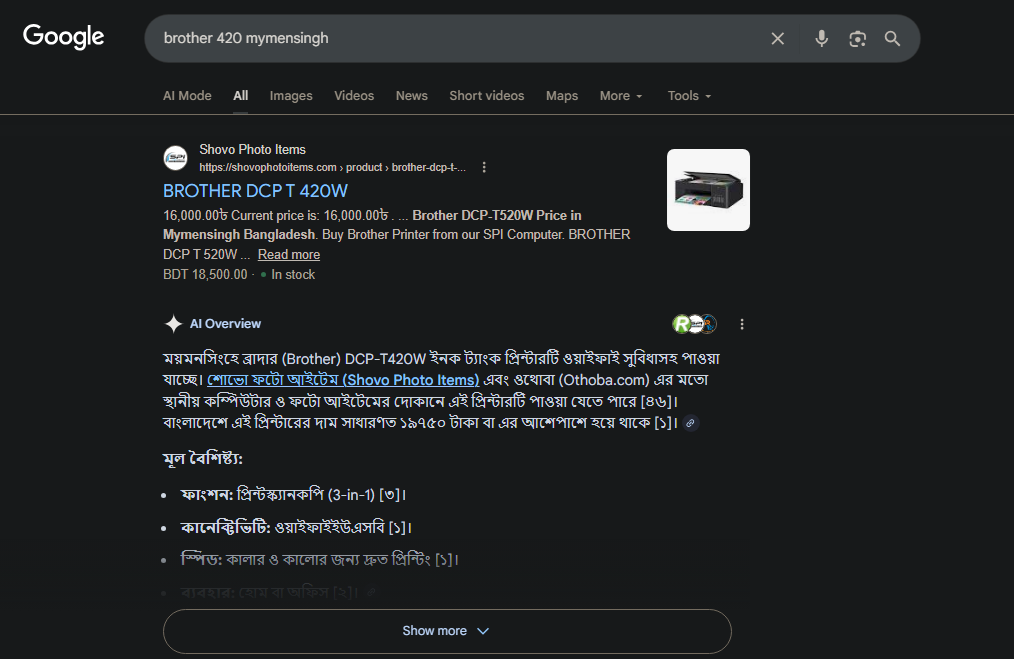Open the BROTHER DCP T 420W result link
Viewport: 1014px width, 659px height.
pyautogui.click(x=255, y=190)
